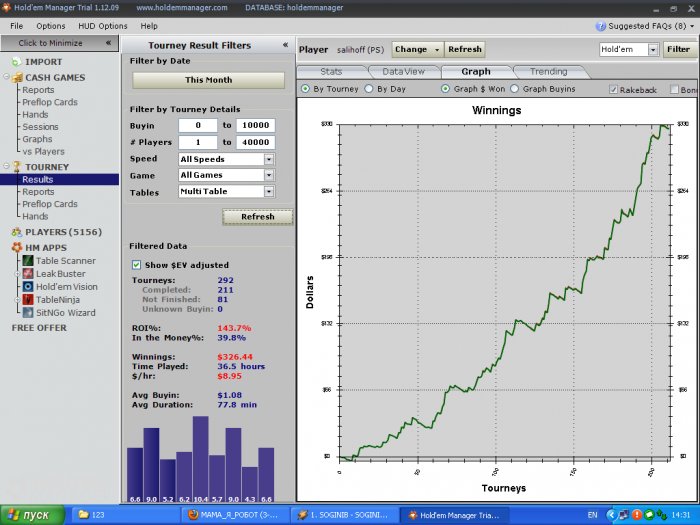Choose the Graph Buyins radio option
The width and height of the screenshot is (700, 525).
coord(515,89)
